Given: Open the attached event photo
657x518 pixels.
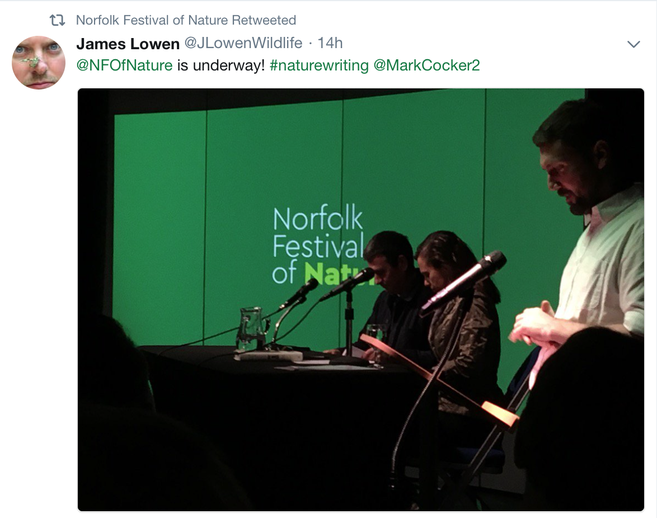Looking at the screenshot, I should (361, 300).
